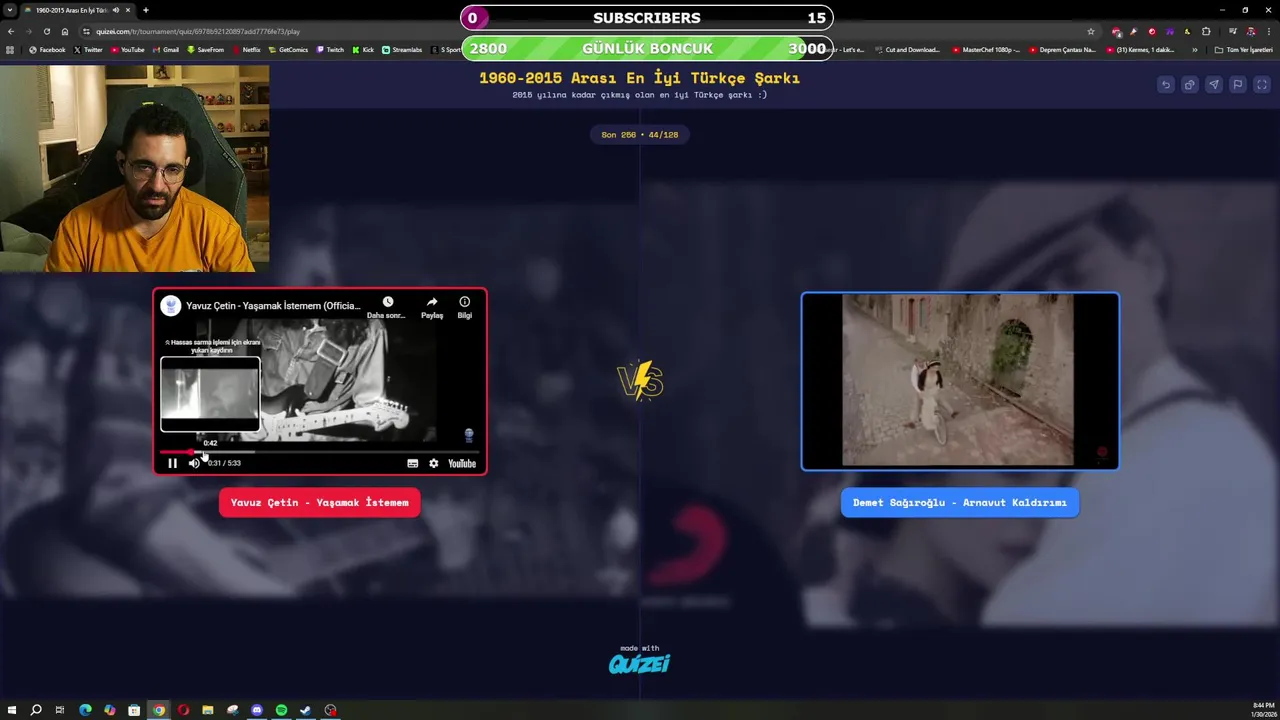
Task: Open Microsoft Edge from taskbar
Action: (85, 710)
